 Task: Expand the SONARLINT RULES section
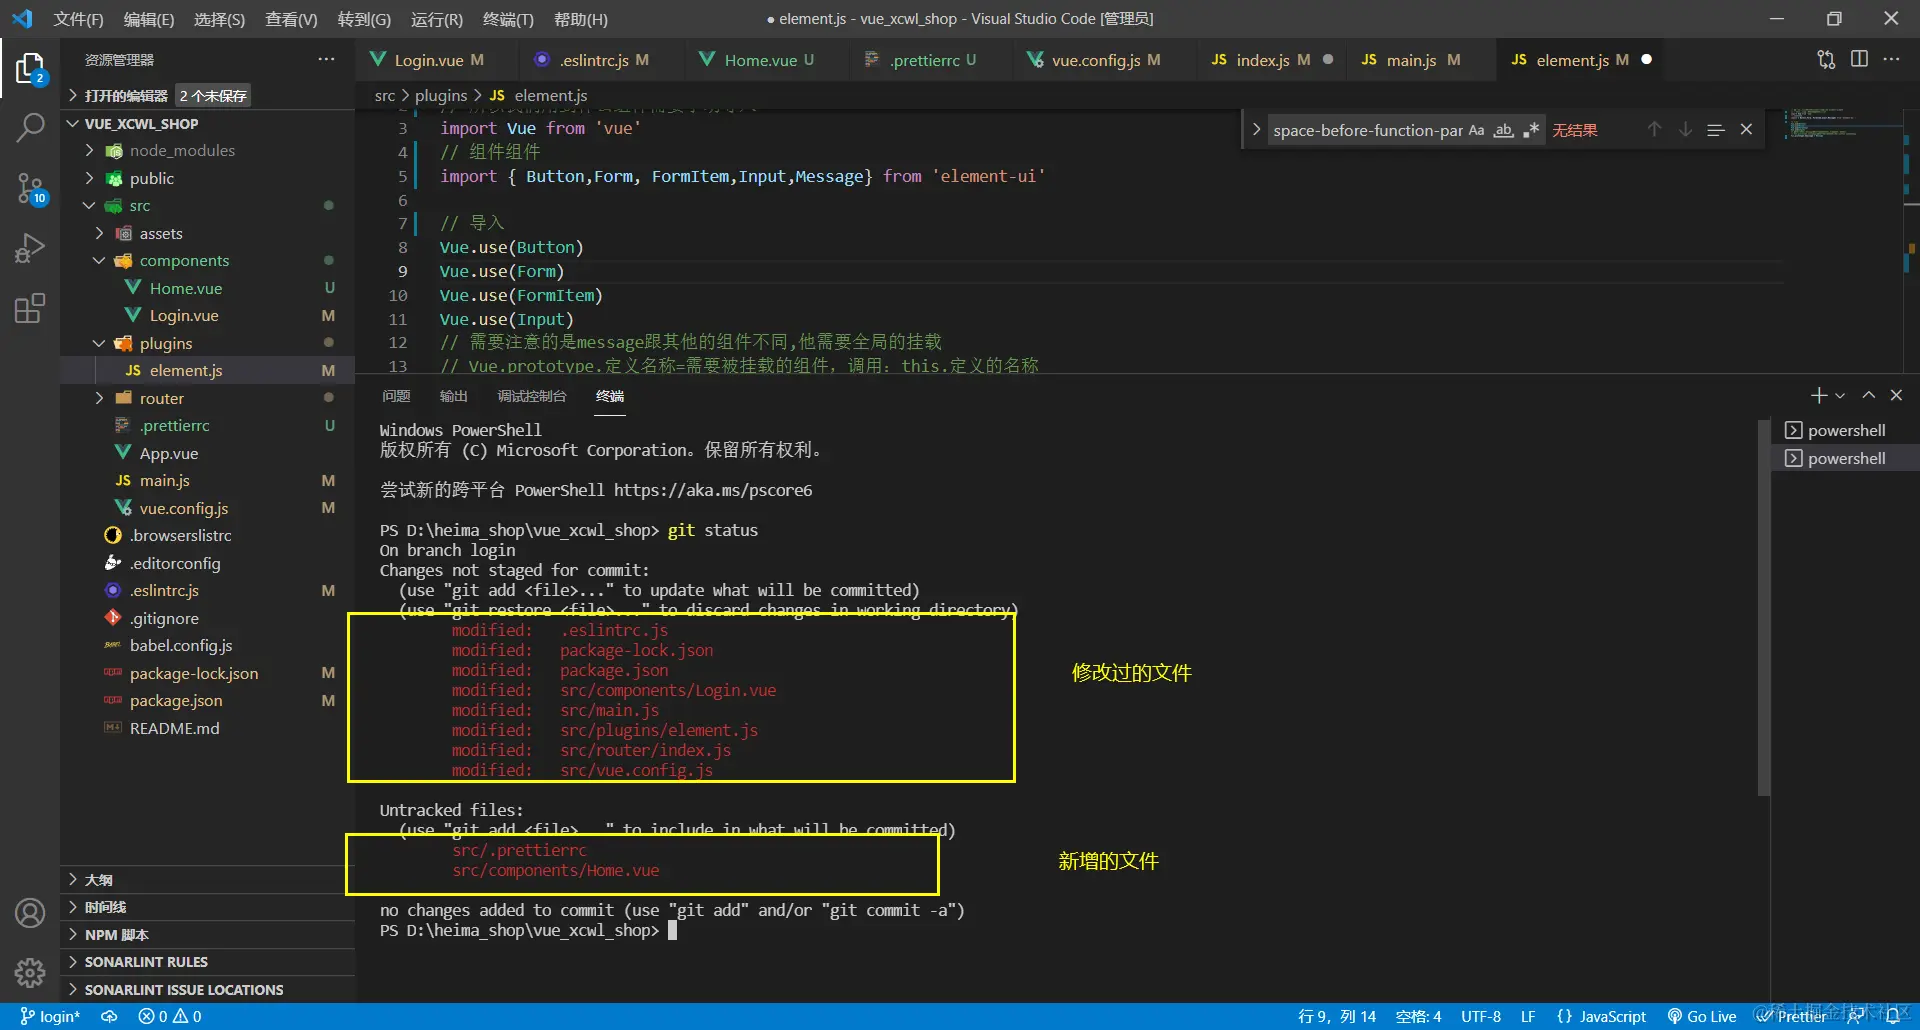(207, 962)
